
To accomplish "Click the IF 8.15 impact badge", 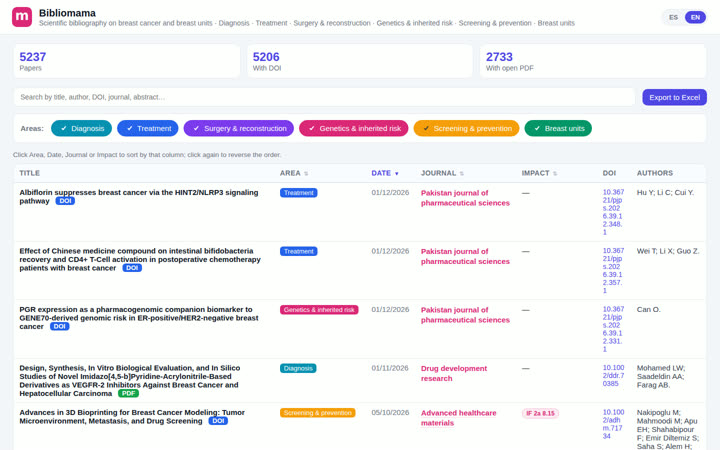I will (x=540, y=413).
